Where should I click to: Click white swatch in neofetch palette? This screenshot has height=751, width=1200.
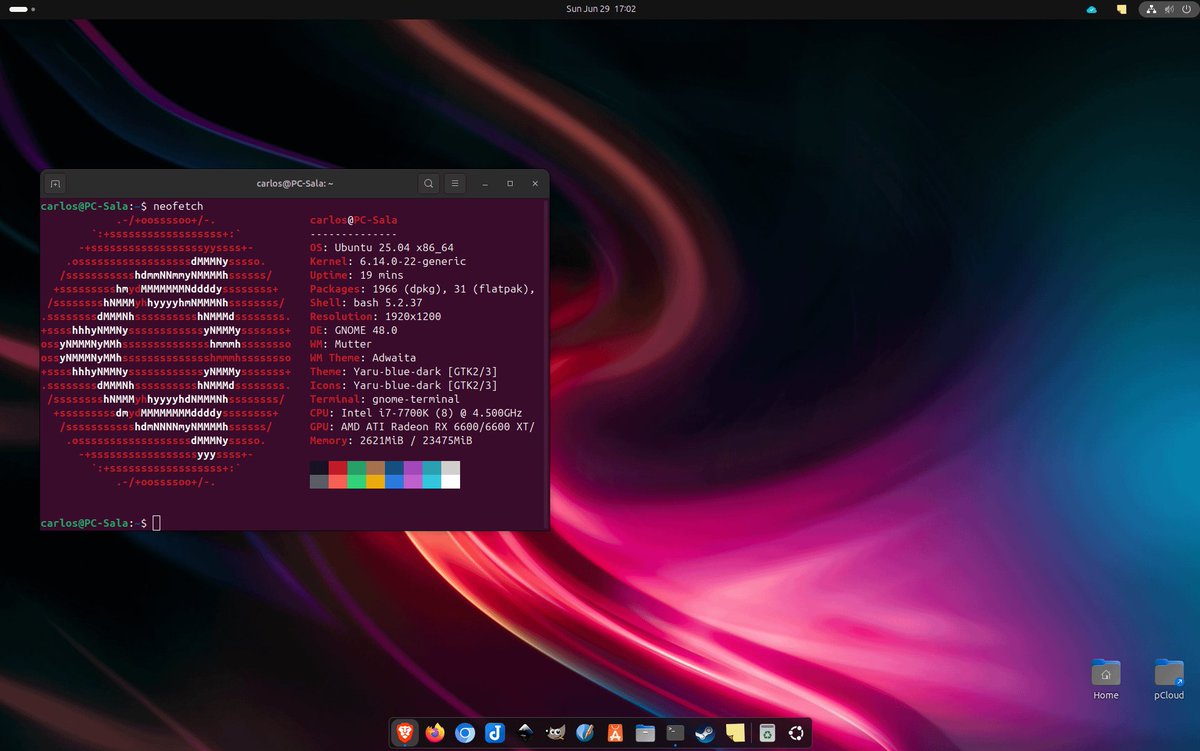pos(450,481)
